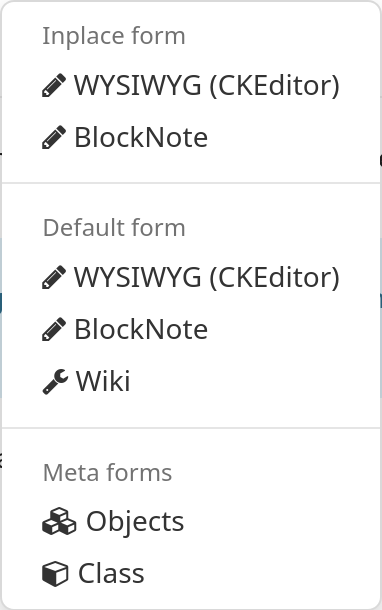Open the Wiki editor entry
The image size is (382, 610).
tap(191, 381)
